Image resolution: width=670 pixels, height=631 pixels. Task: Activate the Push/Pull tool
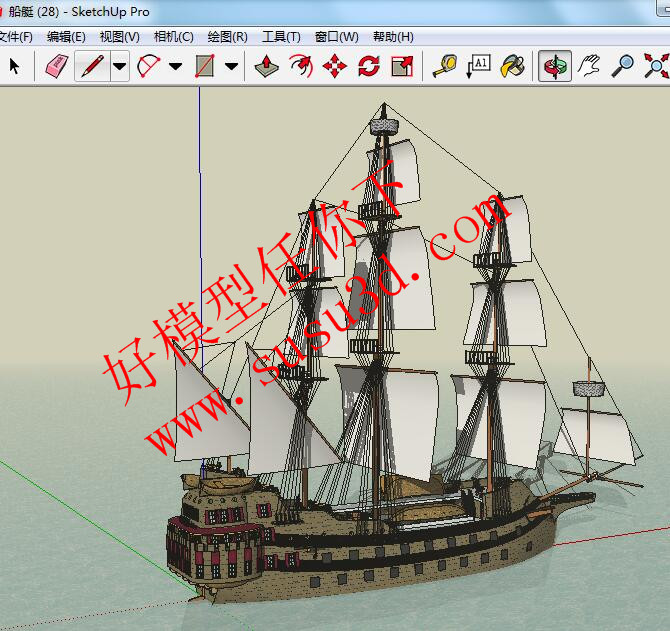(266, 66)
